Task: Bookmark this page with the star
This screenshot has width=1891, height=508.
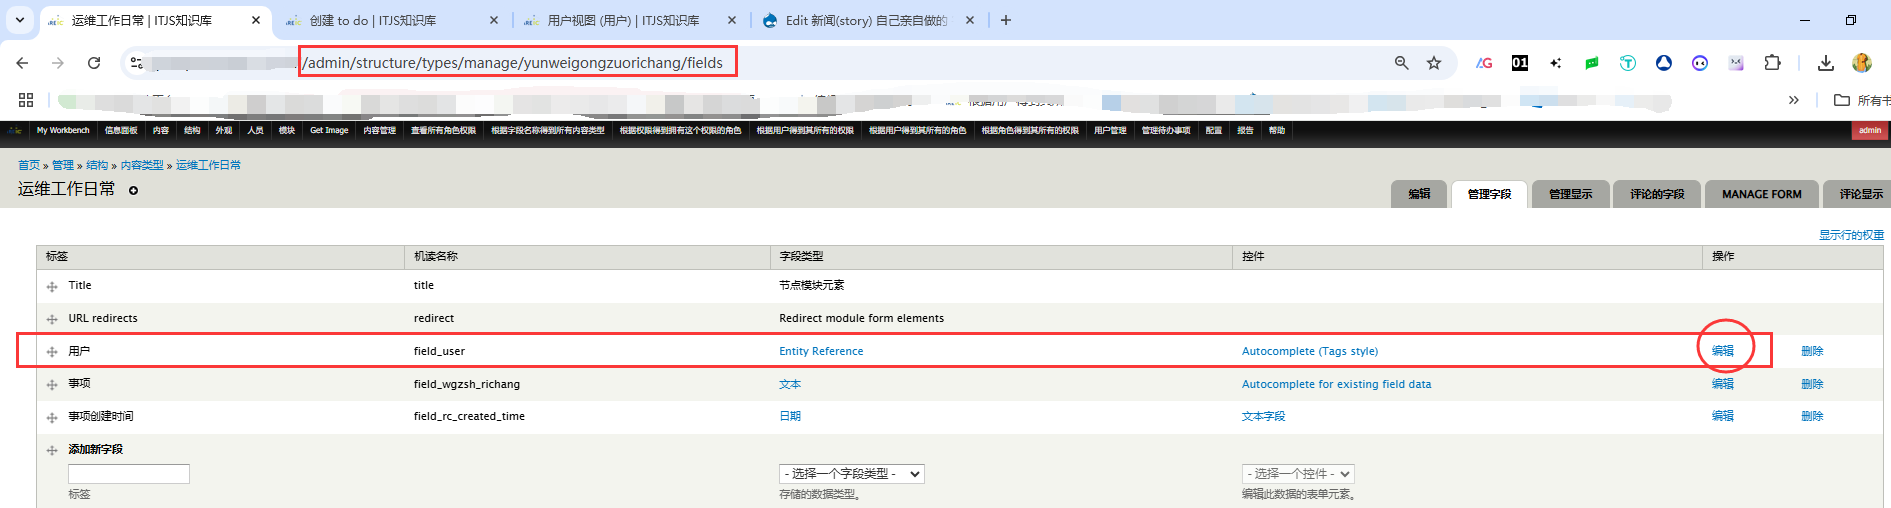Action: point(1434,63)
